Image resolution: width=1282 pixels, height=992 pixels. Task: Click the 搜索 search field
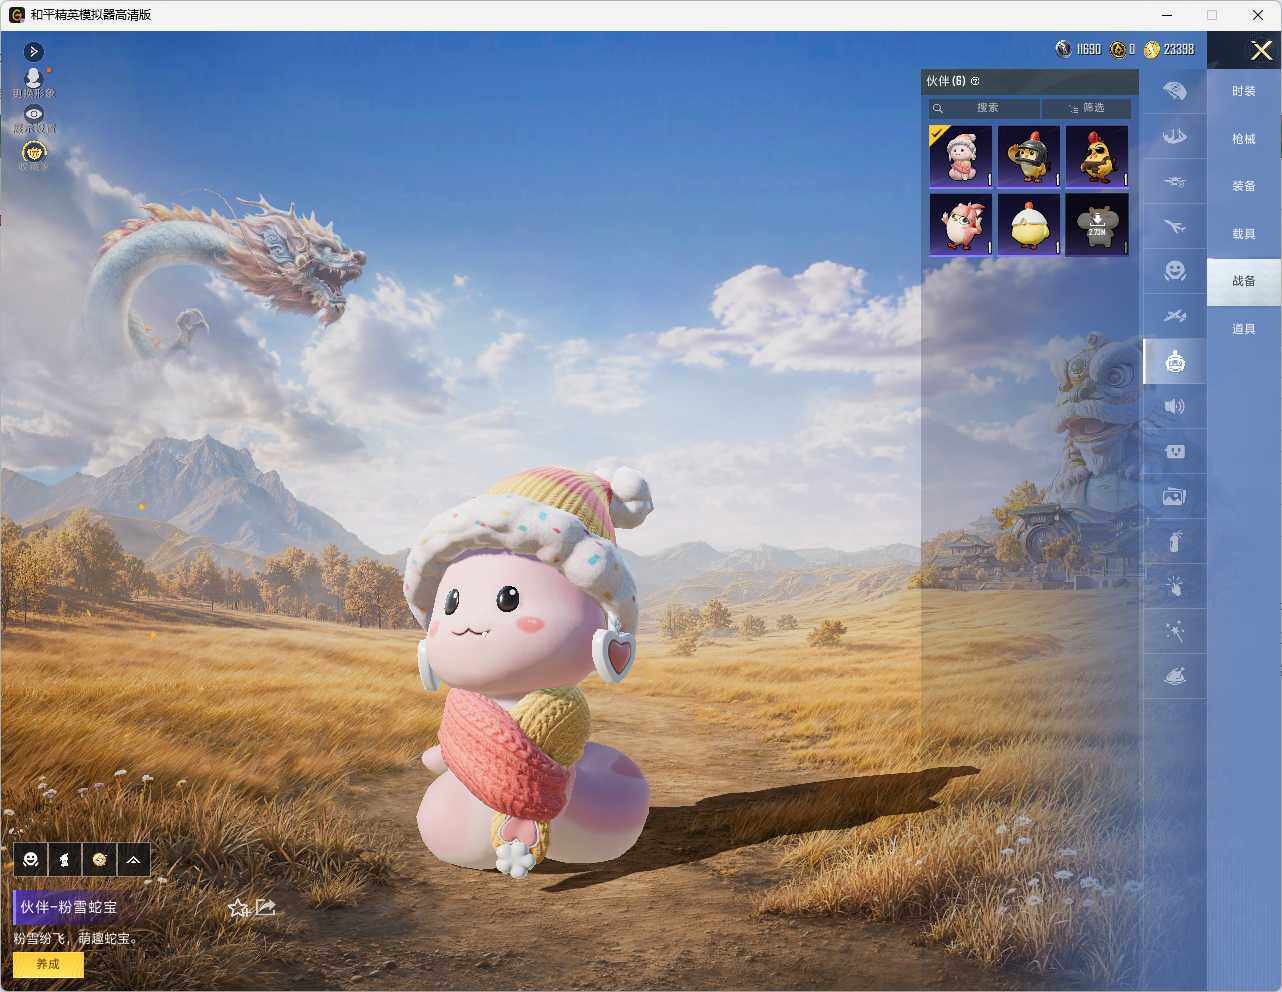coord(984,108)
